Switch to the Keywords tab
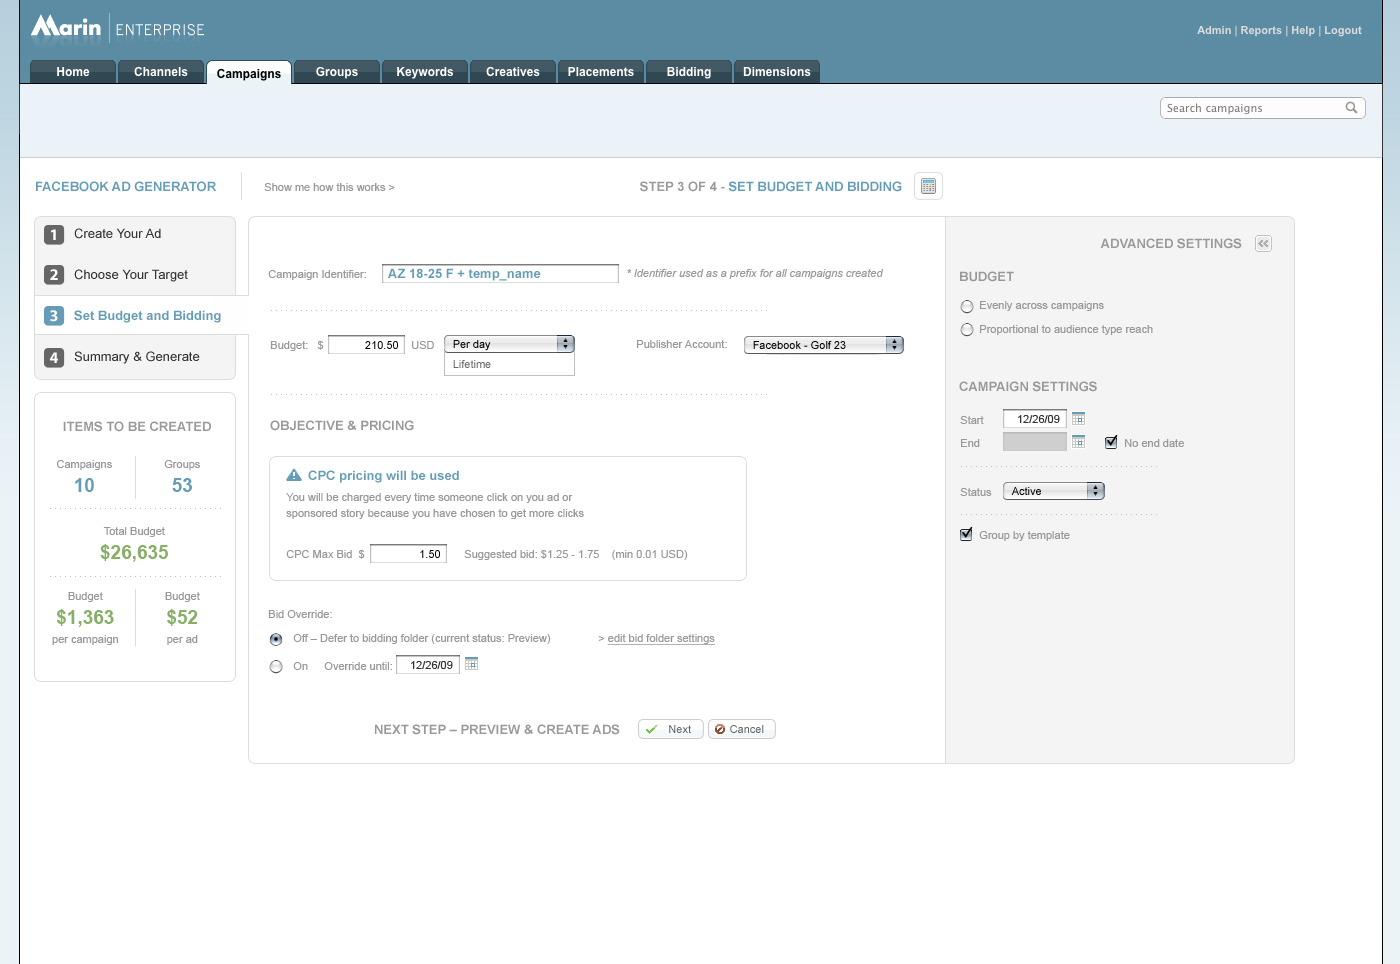This screenshot has height=964, width=1400. [x=424, y=72]
